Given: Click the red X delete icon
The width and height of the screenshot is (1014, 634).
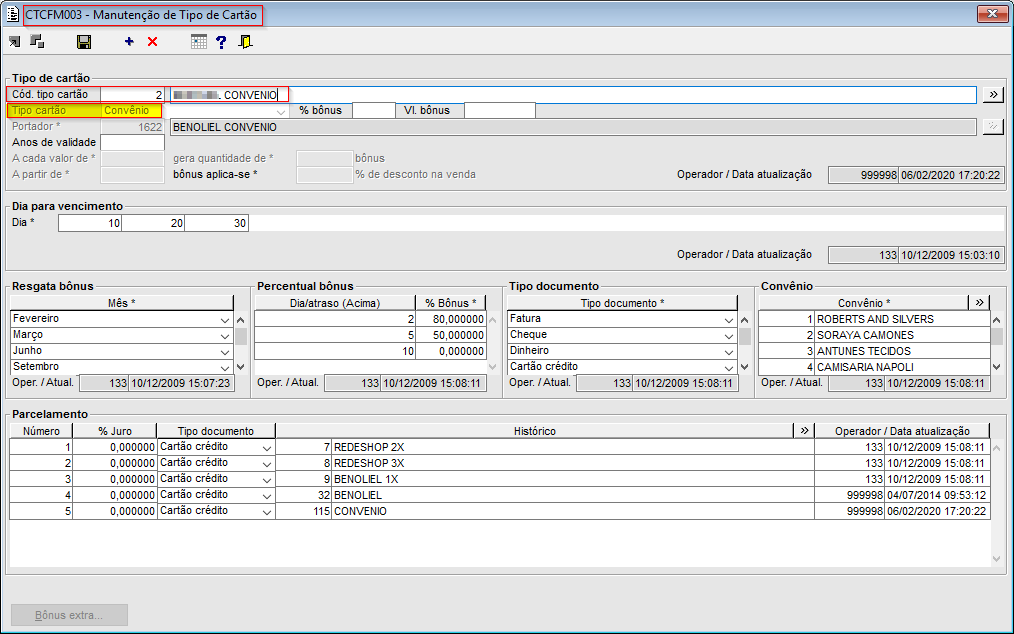Looking at the screenshot, I should point(152,42).
